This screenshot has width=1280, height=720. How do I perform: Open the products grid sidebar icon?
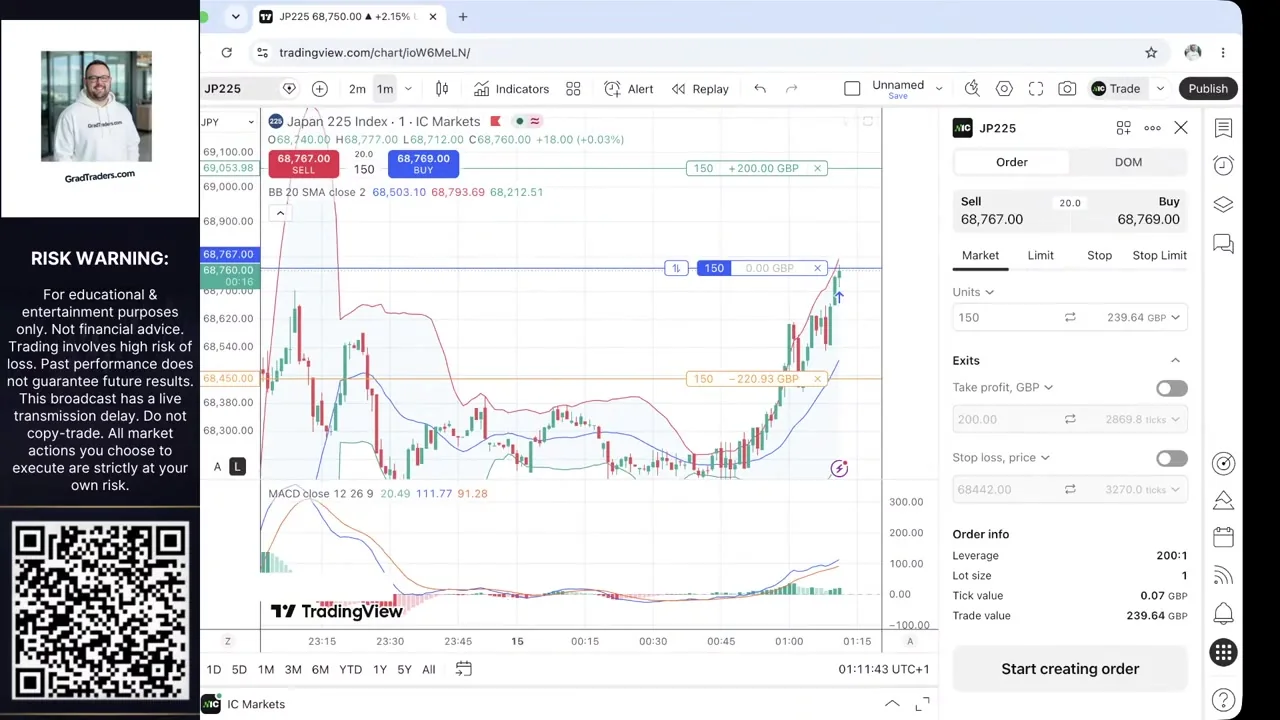pyautogui.click(x=1223, y=653)
